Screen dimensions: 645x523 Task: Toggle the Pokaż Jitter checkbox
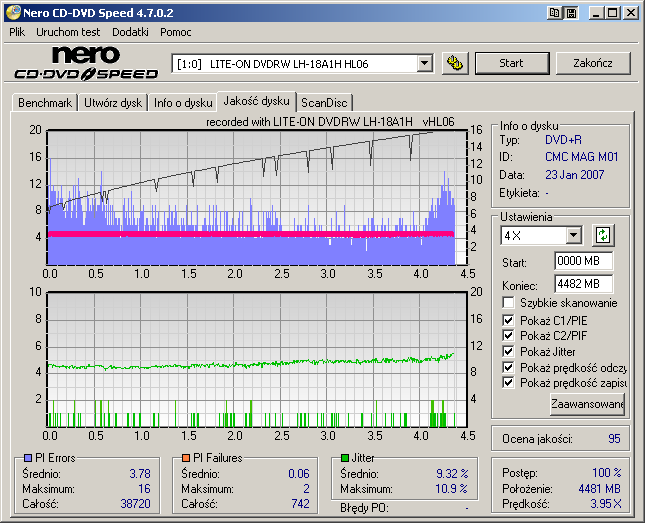(508, 351)
